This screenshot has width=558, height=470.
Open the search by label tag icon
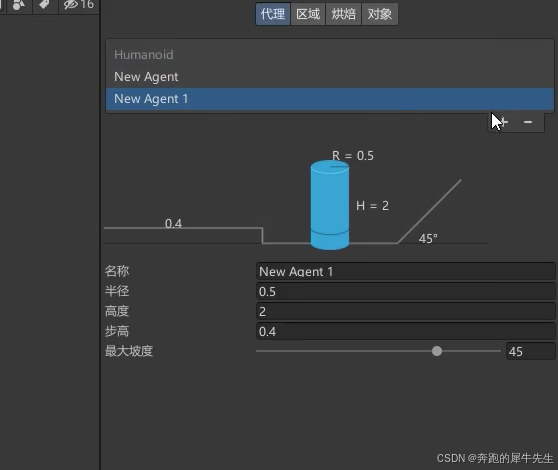click(x=44, y=5)
